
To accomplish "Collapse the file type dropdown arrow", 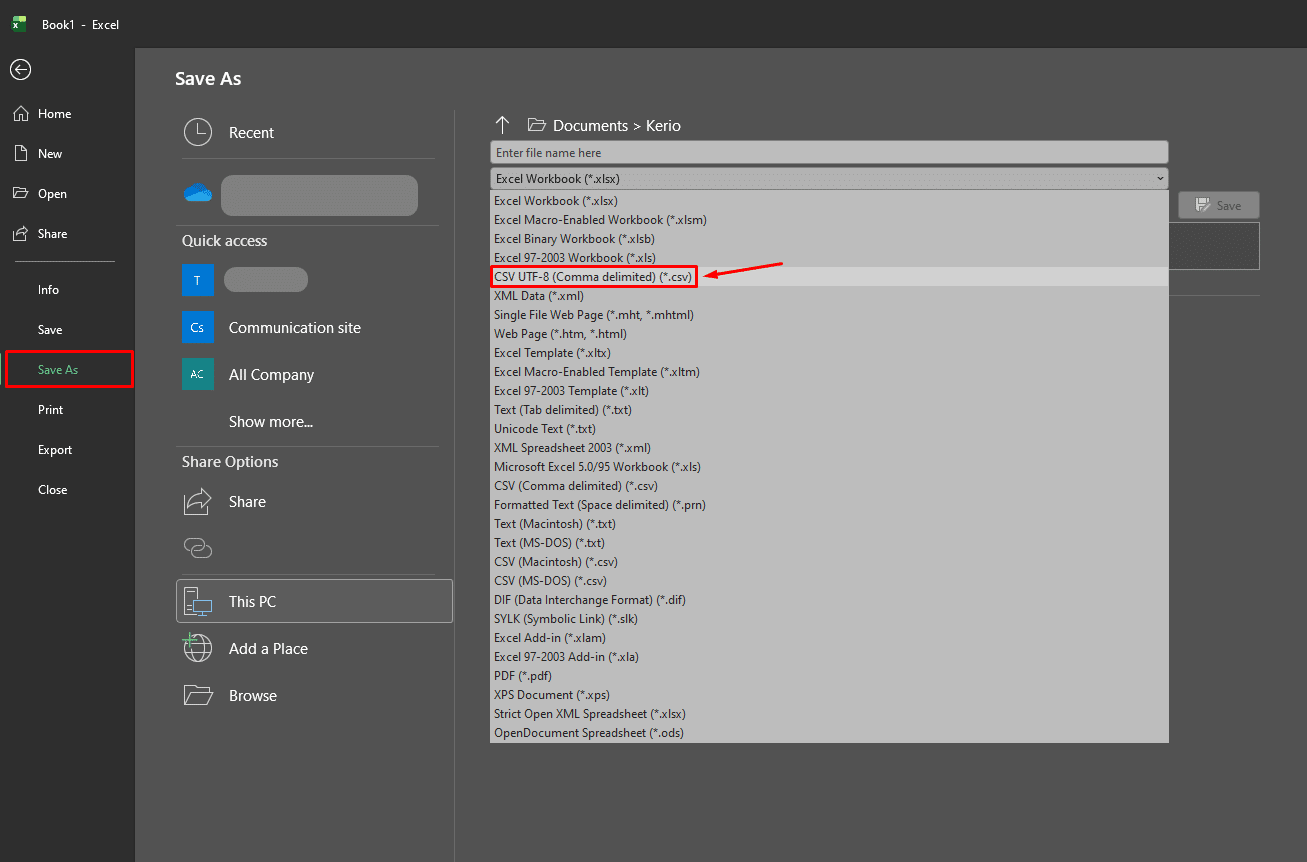I will [1159, 178].
